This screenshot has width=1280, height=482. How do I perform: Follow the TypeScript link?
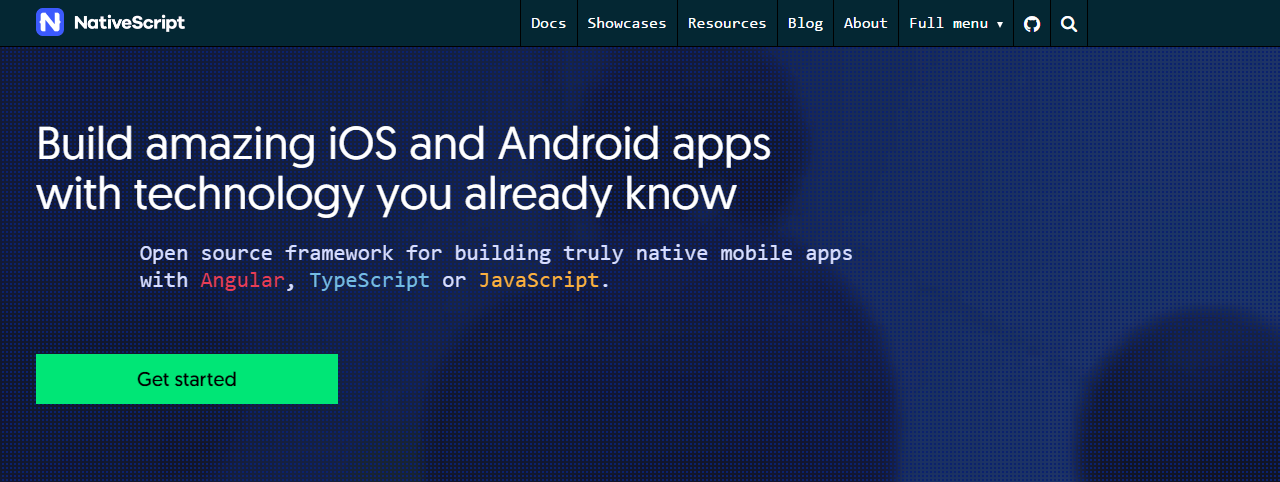370,280
